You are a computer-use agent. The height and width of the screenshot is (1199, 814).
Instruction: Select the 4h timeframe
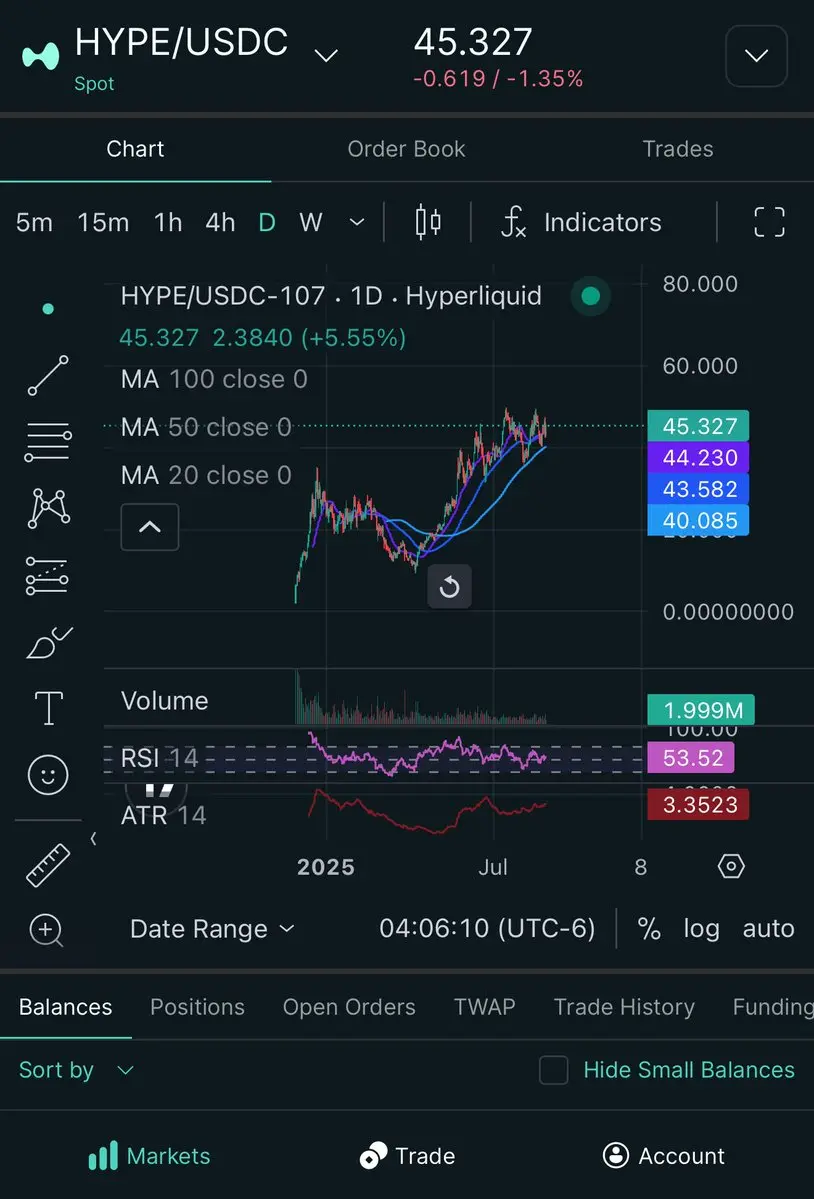tap(220, 223)
